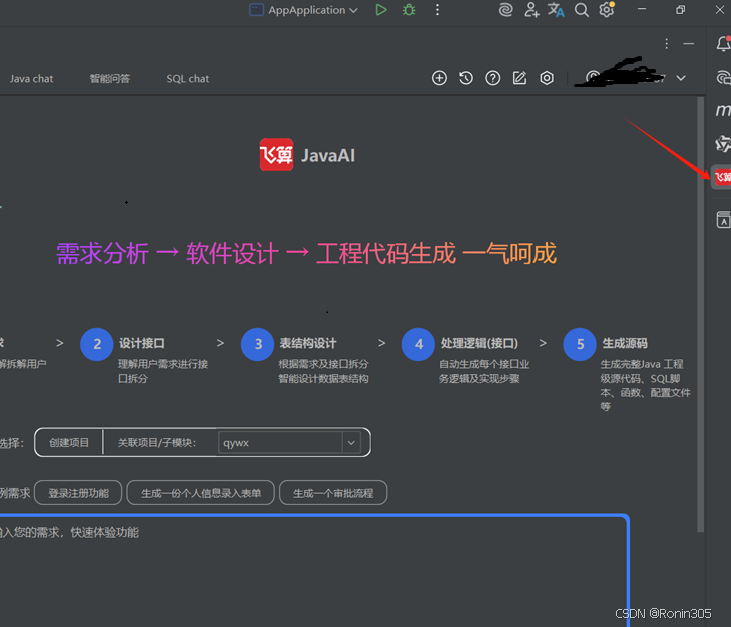Switch to Java chat tab
Image resolution: width=731 pixels, height=627 pixels.
31,79
